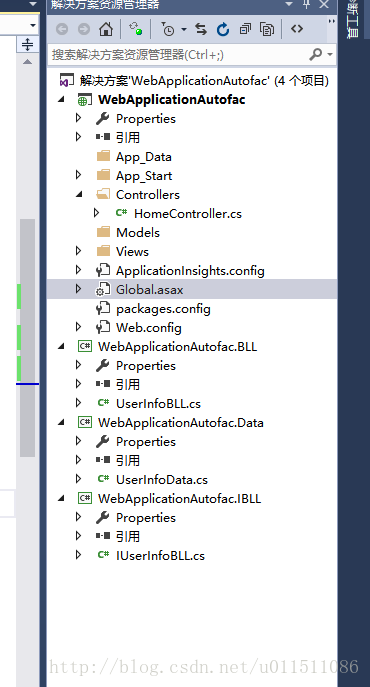Viewport: 370px width, 687px height.
Task: Click the WebApplicationAutofac.Data C# project icon
Action: 85,422
